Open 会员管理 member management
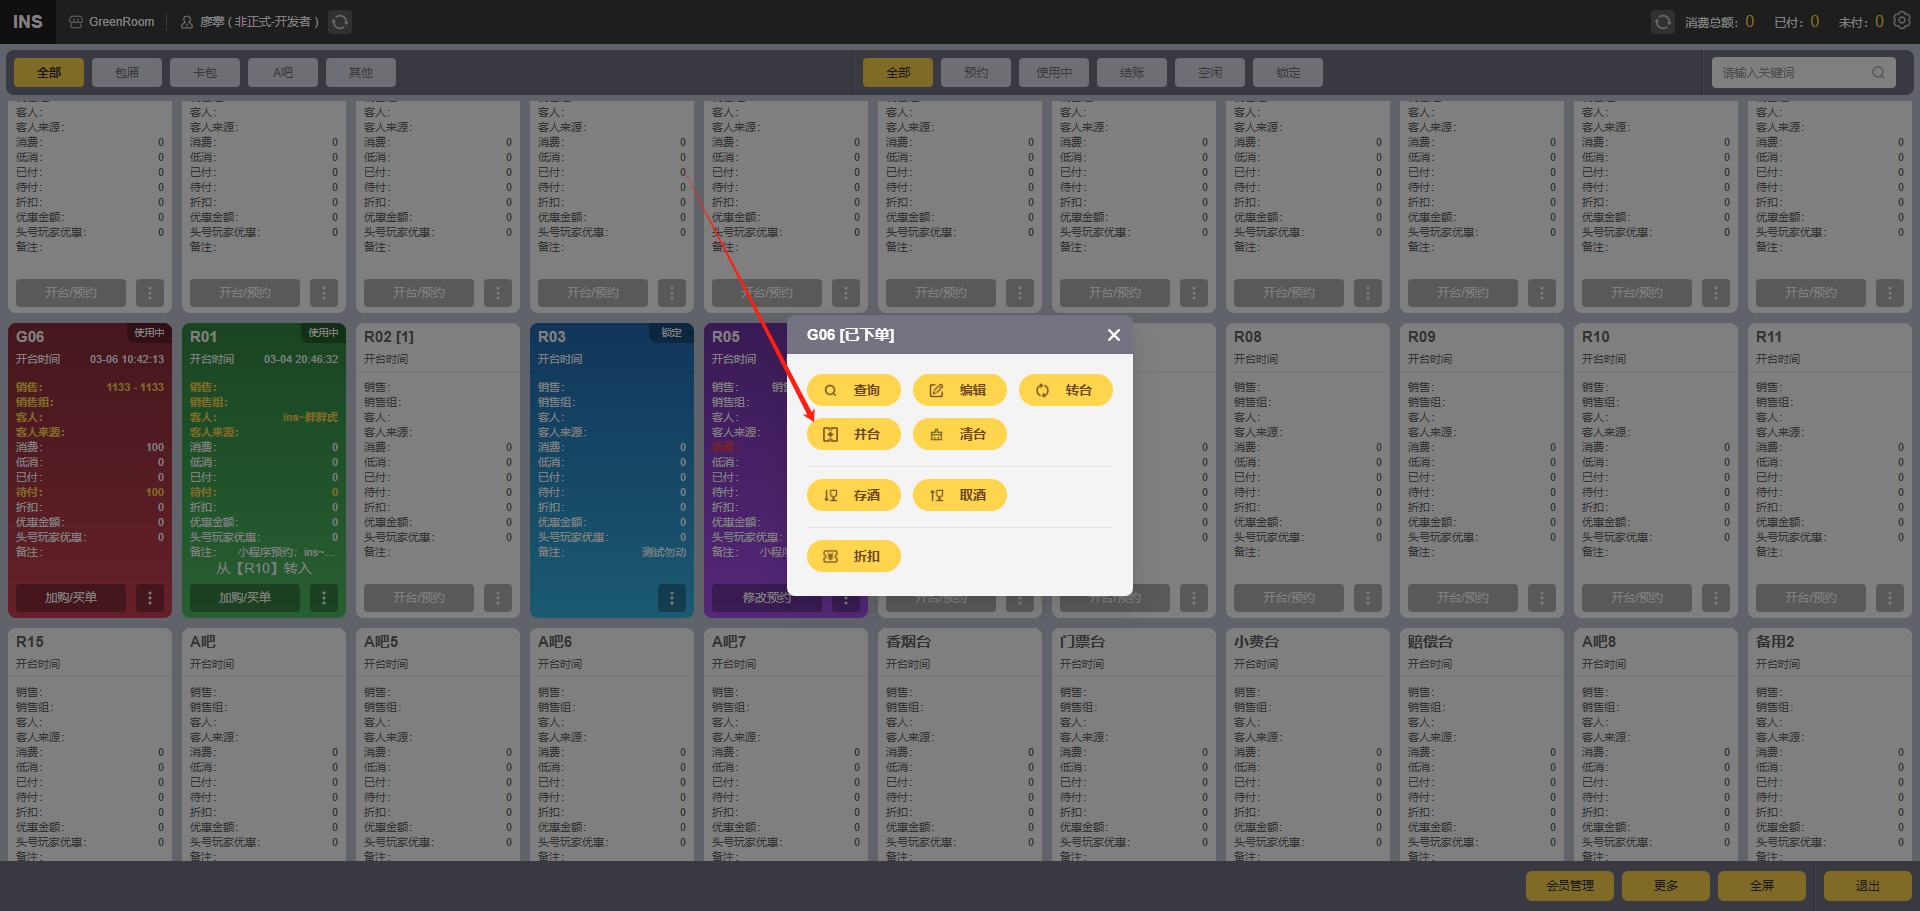 coord(1570,886)
